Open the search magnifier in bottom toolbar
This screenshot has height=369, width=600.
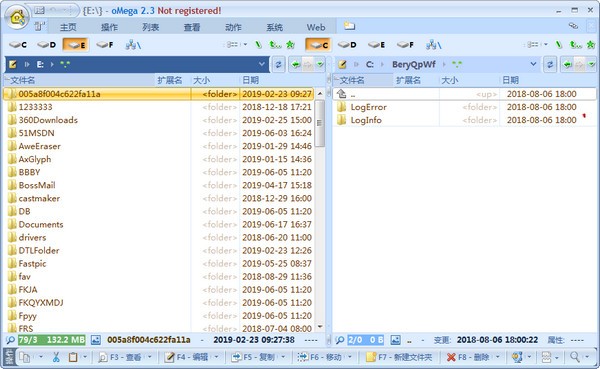[x=575, y=357]
